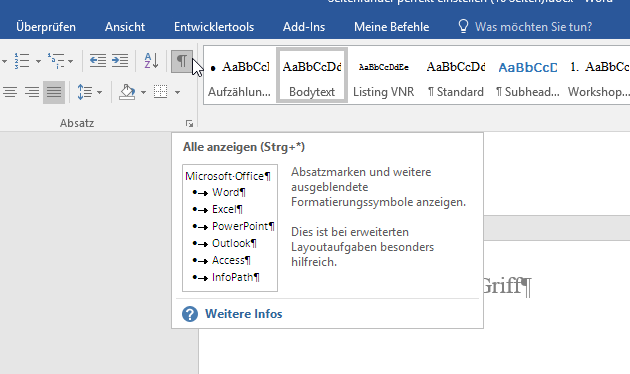Click the tooltip preview image of Office list
The width and height of the screenshot is (630, 374).
(x=230, y=228)
